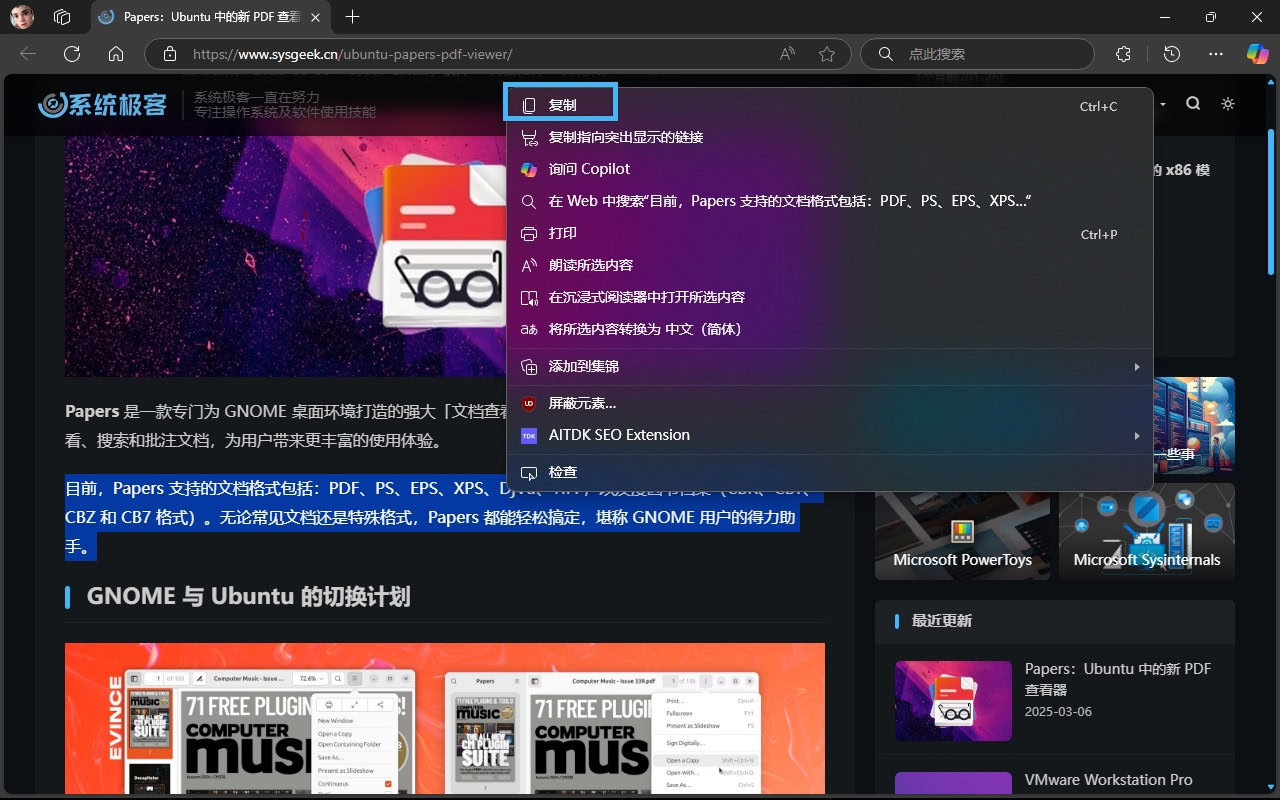Click the link-copy icon beside 复制指向突出显示的链接
The image size is (1280, 800).
(529, 137)
